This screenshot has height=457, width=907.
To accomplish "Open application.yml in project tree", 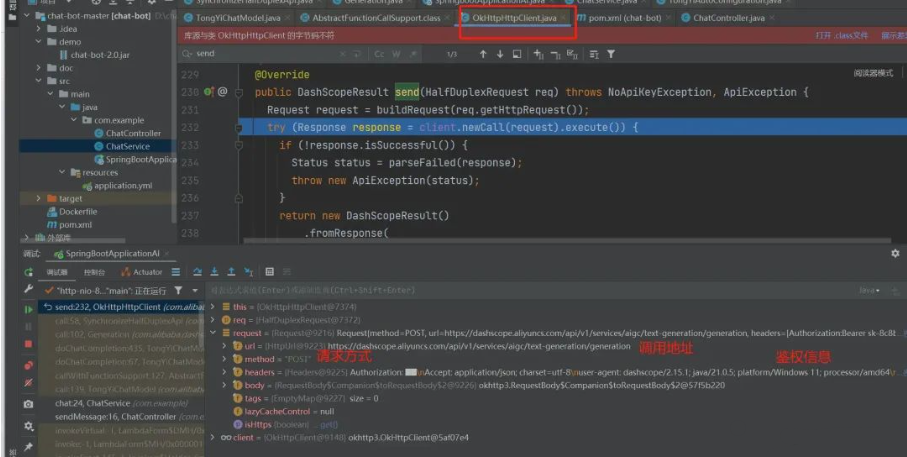I will pos(117,186).
